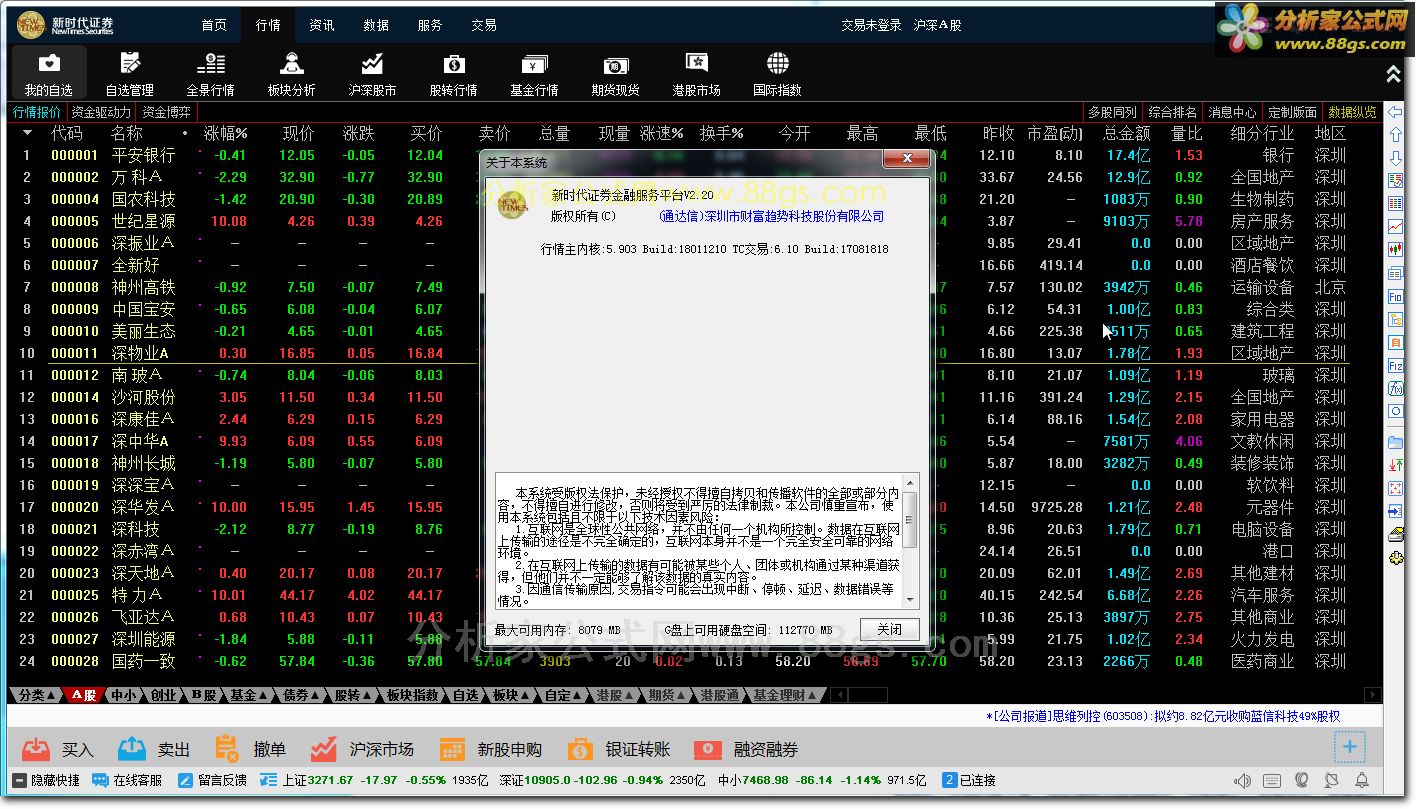Select the 创业 bottom tab

[x=164, y=695]
